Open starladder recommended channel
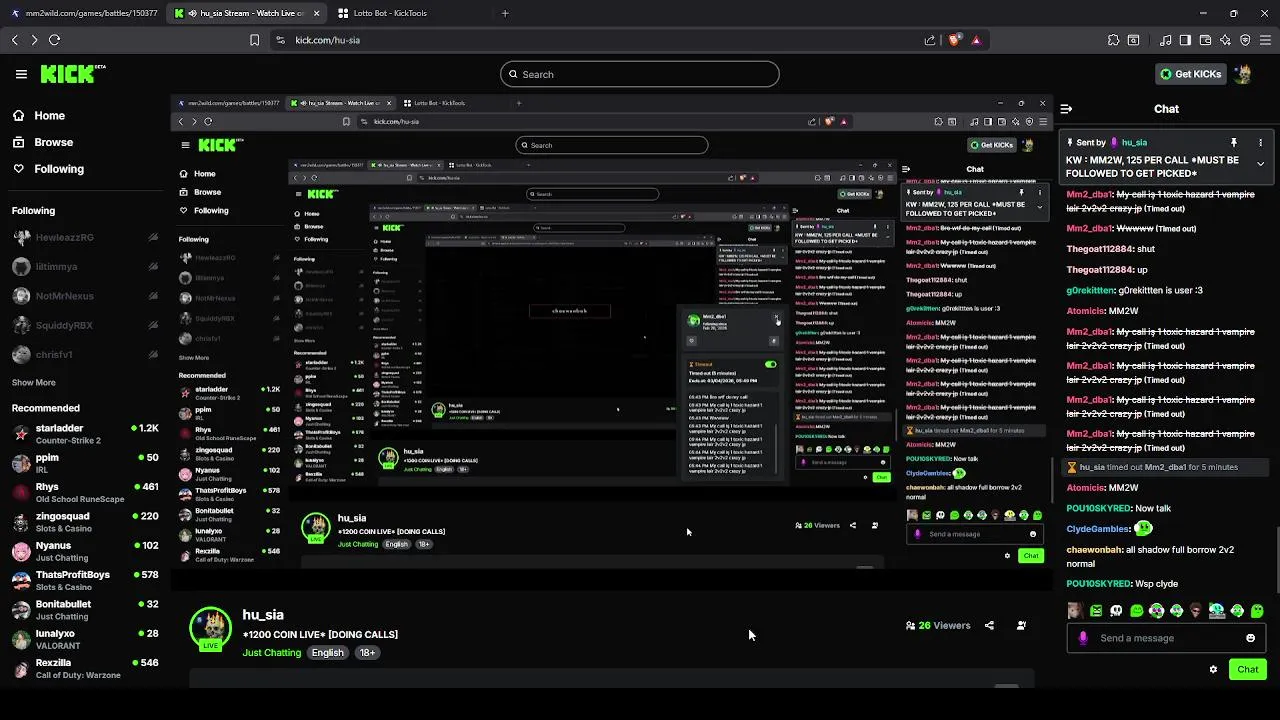Viewport: 1280px width, 720px height. (x=85, y=434)
